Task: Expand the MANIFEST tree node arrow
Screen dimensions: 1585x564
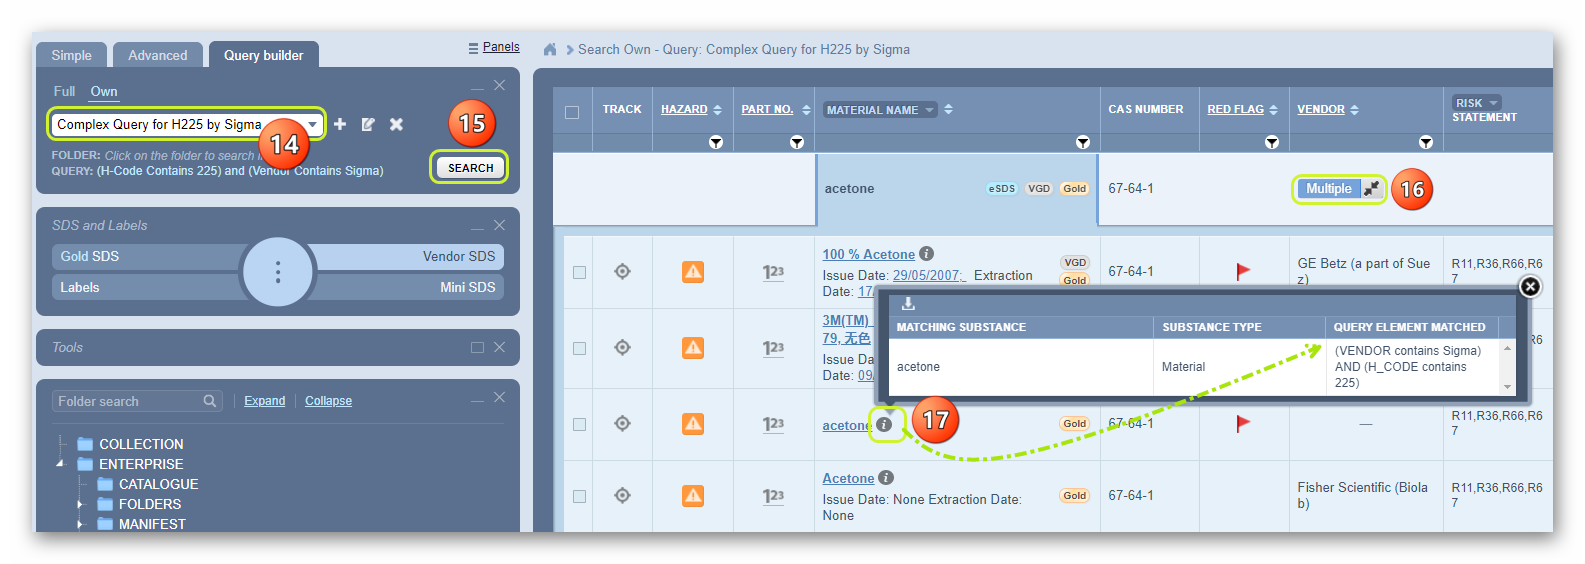Action: pyautogui.click(x=80, y=524)
